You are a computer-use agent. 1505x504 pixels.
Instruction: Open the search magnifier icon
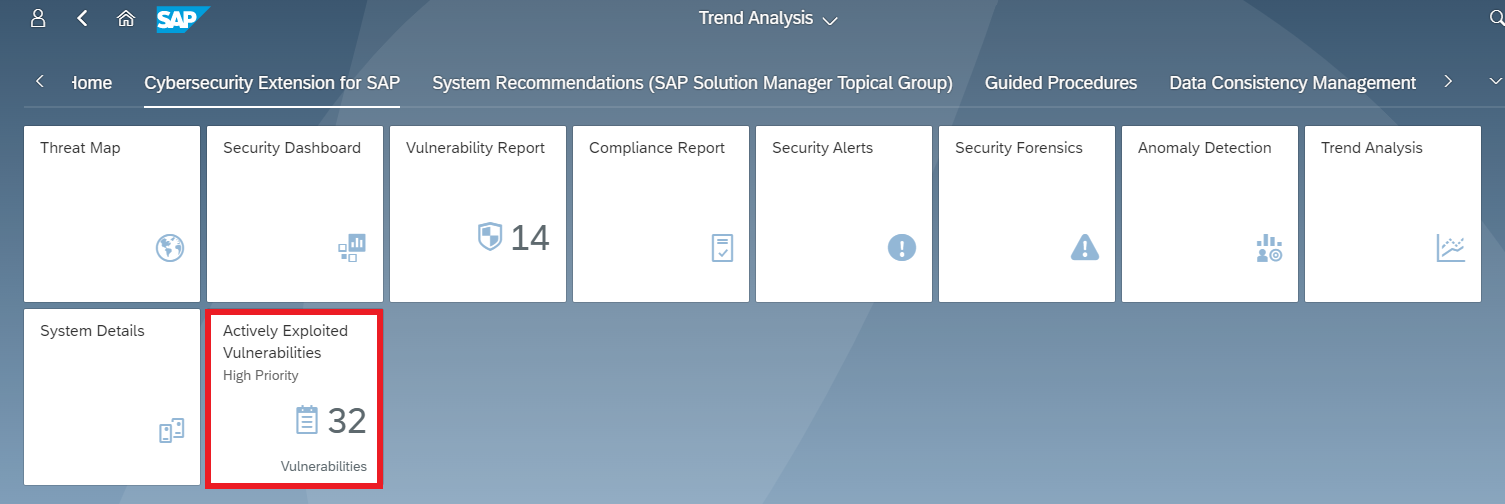pyautogui.click(x=1496, y=18)
